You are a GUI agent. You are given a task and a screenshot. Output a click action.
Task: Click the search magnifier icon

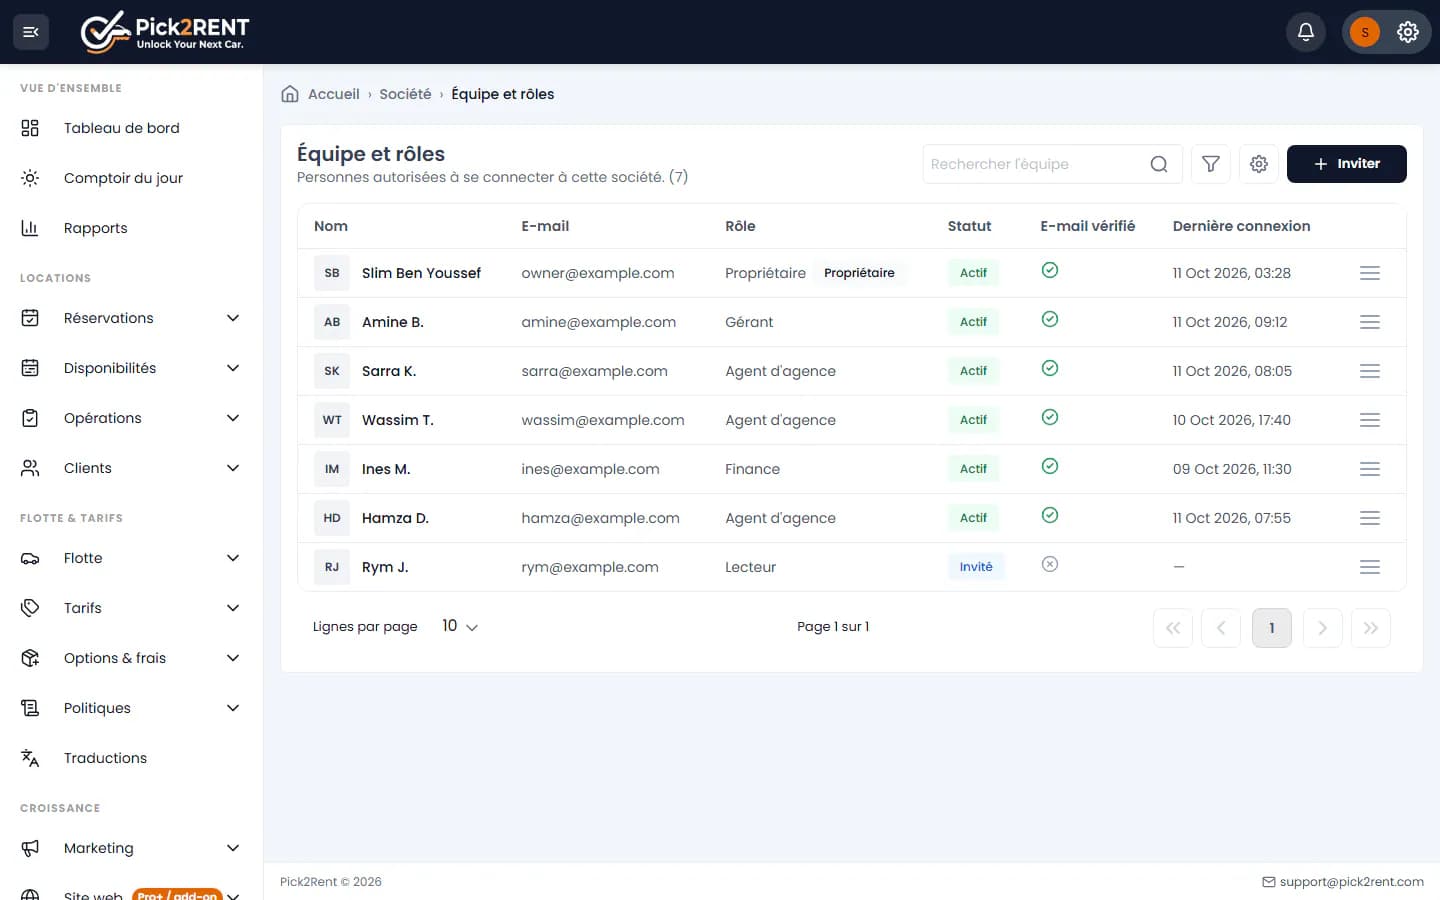pyautogui.click(x=1159, y=164)
